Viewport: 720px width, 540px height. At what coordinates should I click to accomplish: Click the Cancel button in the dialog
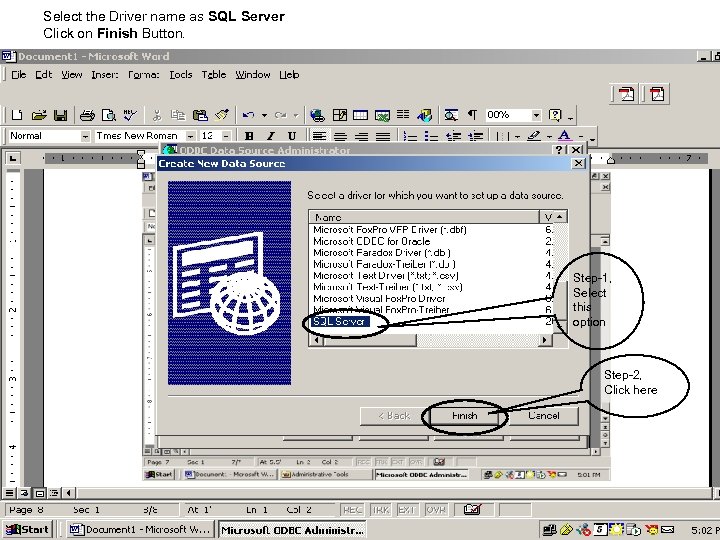click(x=544, y=416)
